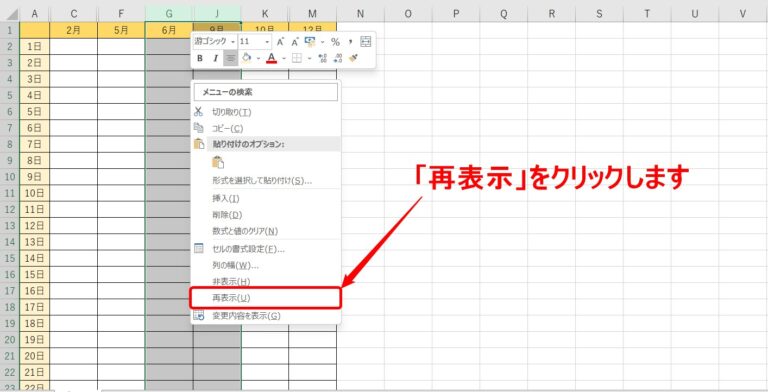Select 削除(D) menu entry
Screen dimensions: 768x392
(x=265, y=215)
